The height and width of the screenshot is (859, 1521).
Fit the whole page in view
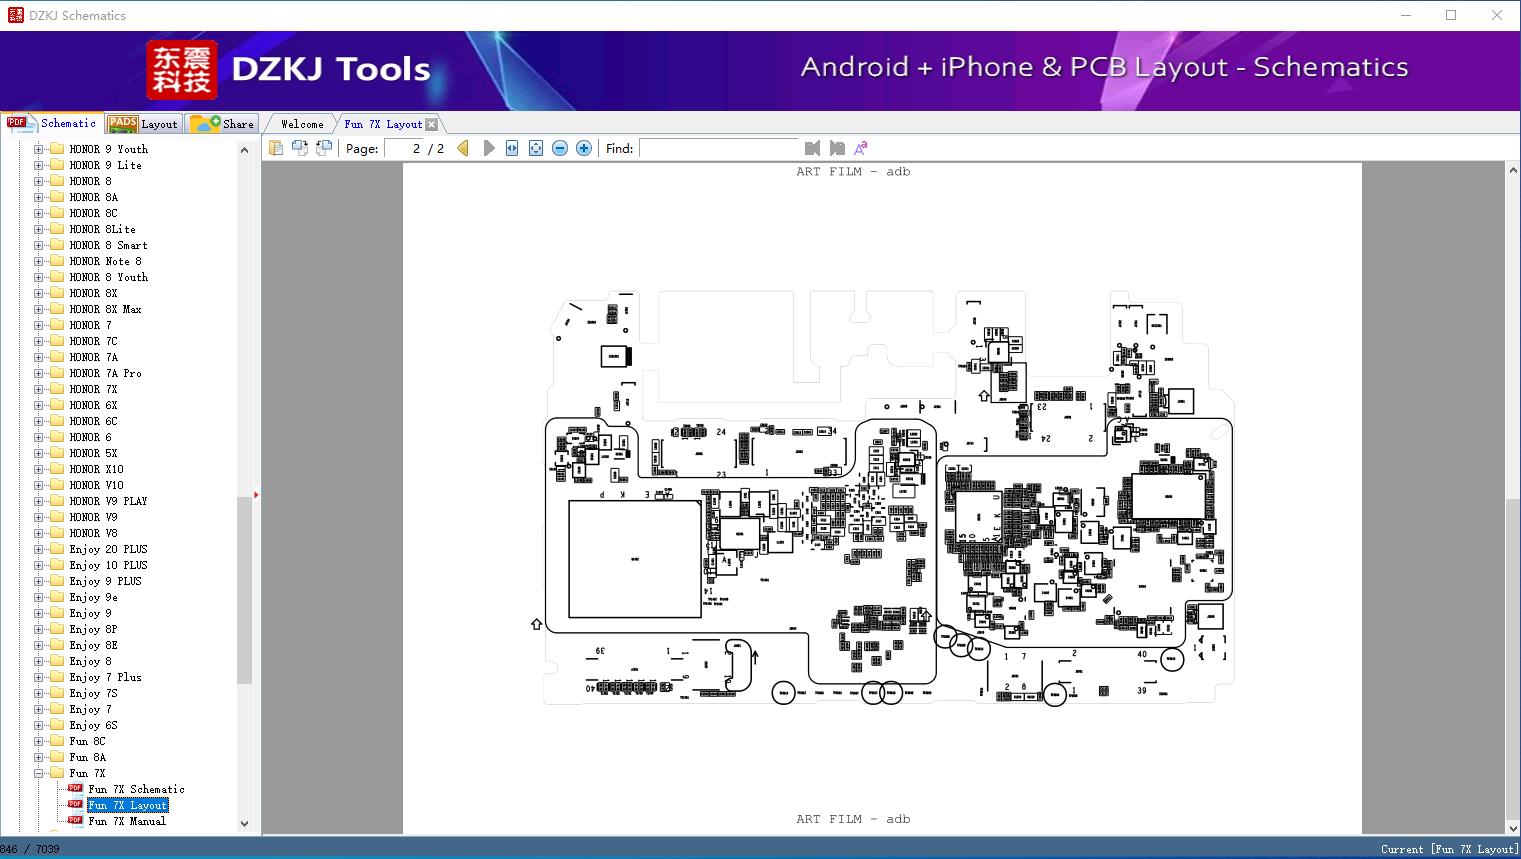tap(536, 148)
